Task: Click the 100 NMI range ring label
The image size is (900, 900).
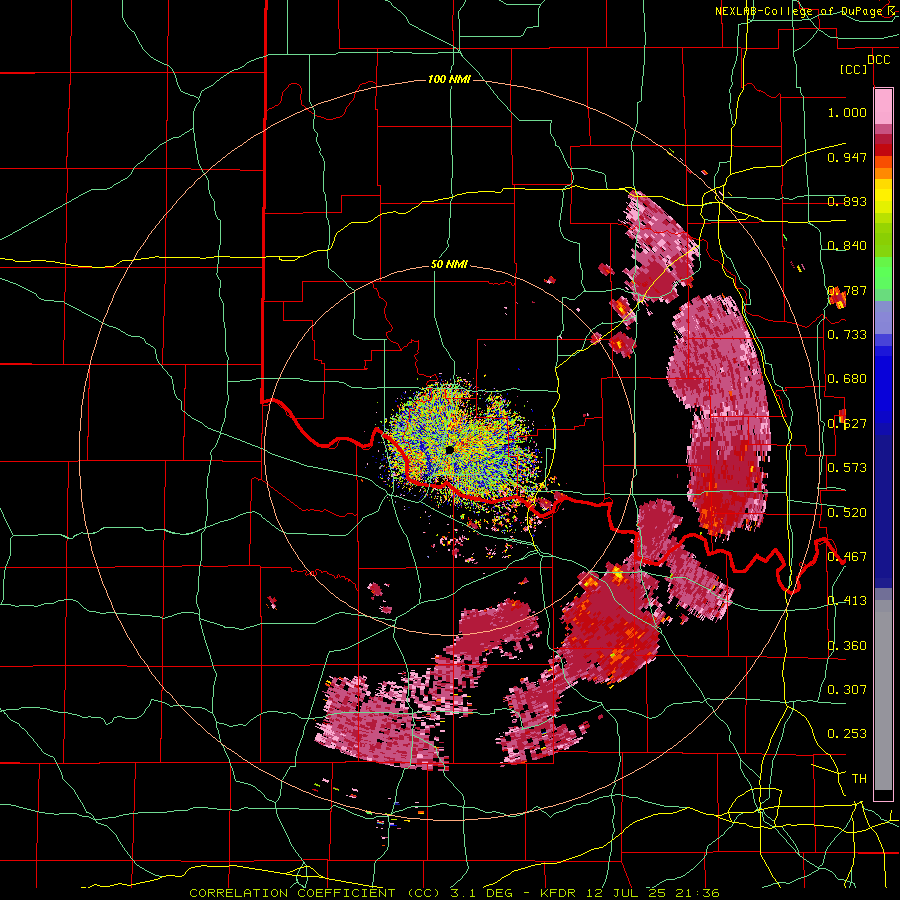Action: [x=449, y=79]
